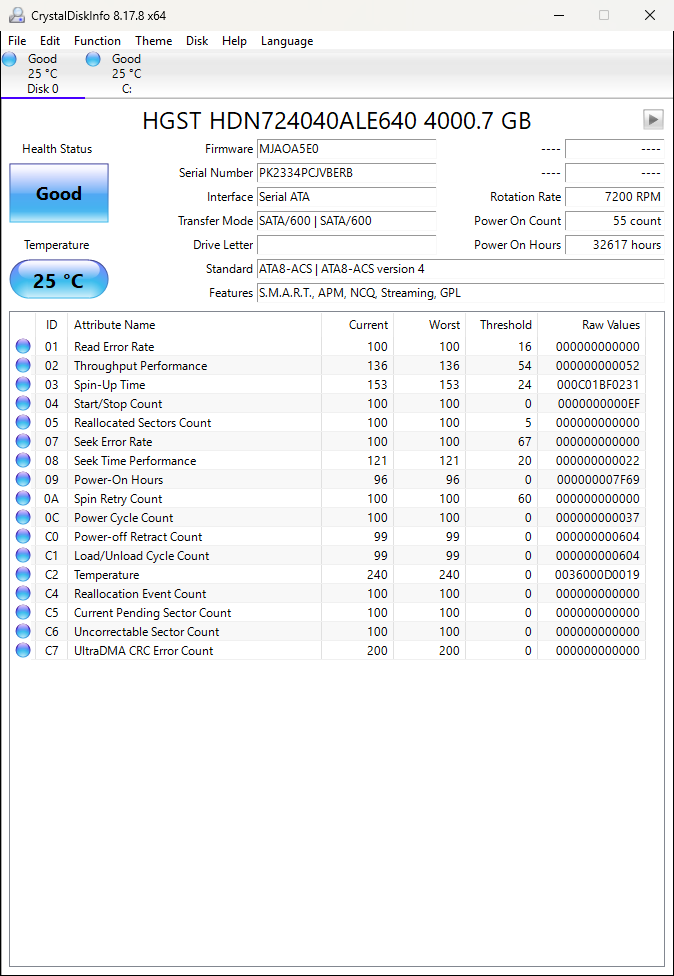
Task: Click the 25 °C temperature button
Action: (x=59, y=280)
